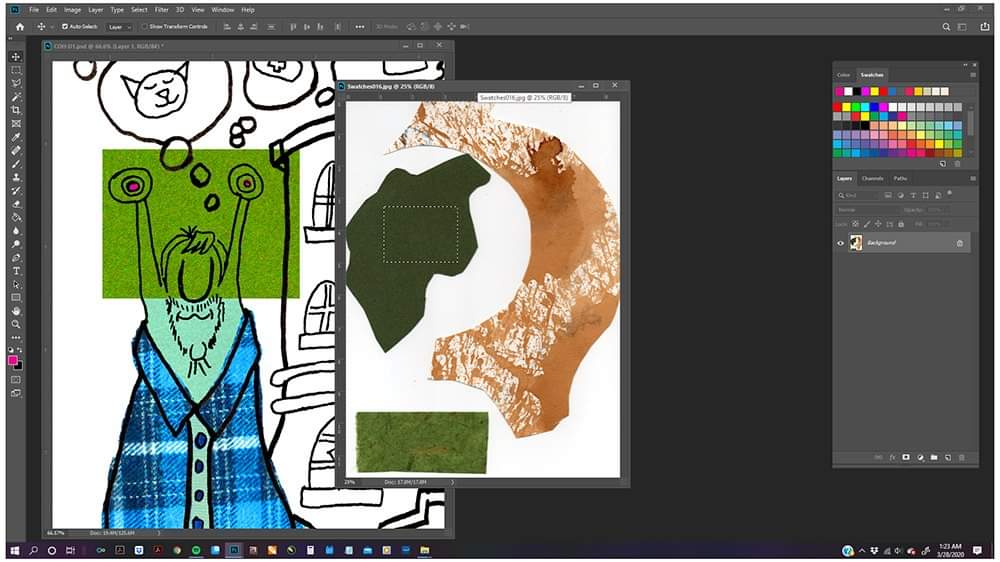The height and width of the screenshot is (562, 1000).
Task: Toggle layer filtering on/off switch
Action: coord(949,192)
